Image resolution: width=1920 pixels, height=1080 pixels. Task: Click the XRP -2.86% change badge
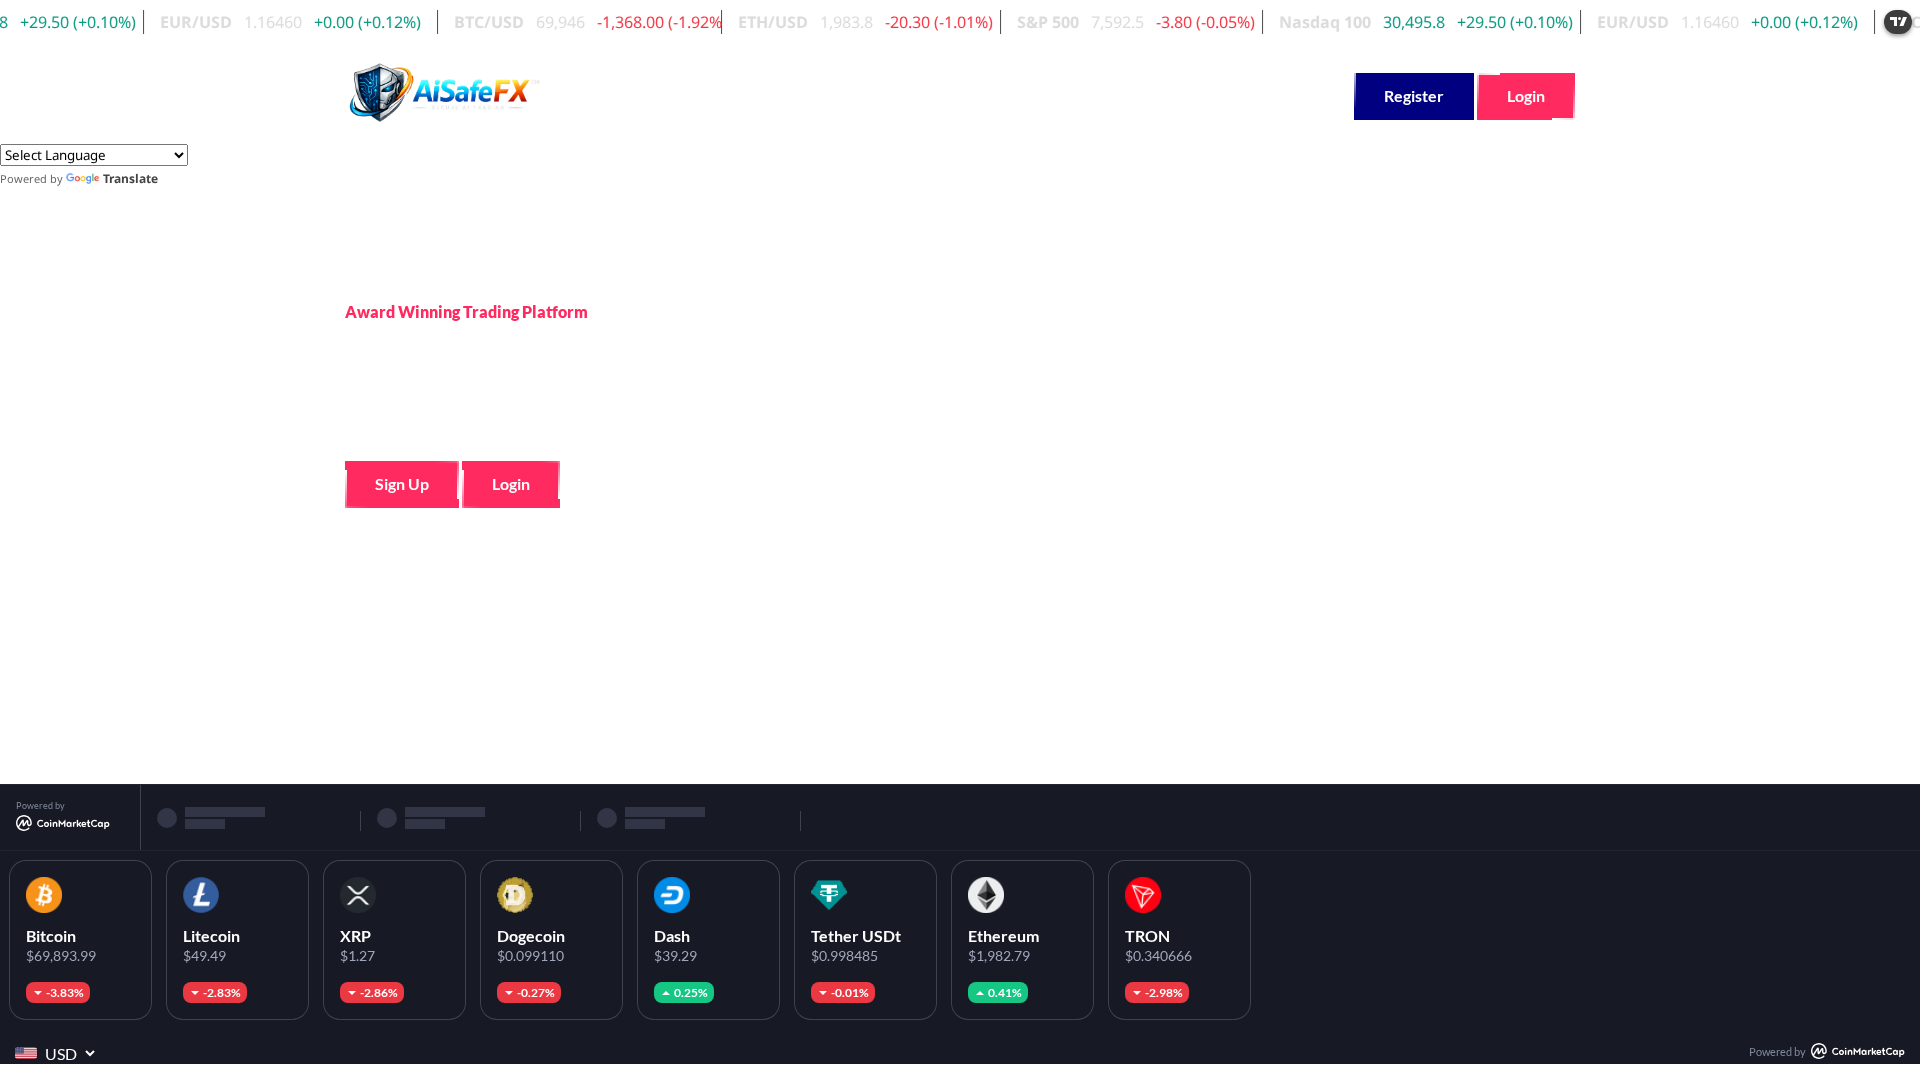372,992
